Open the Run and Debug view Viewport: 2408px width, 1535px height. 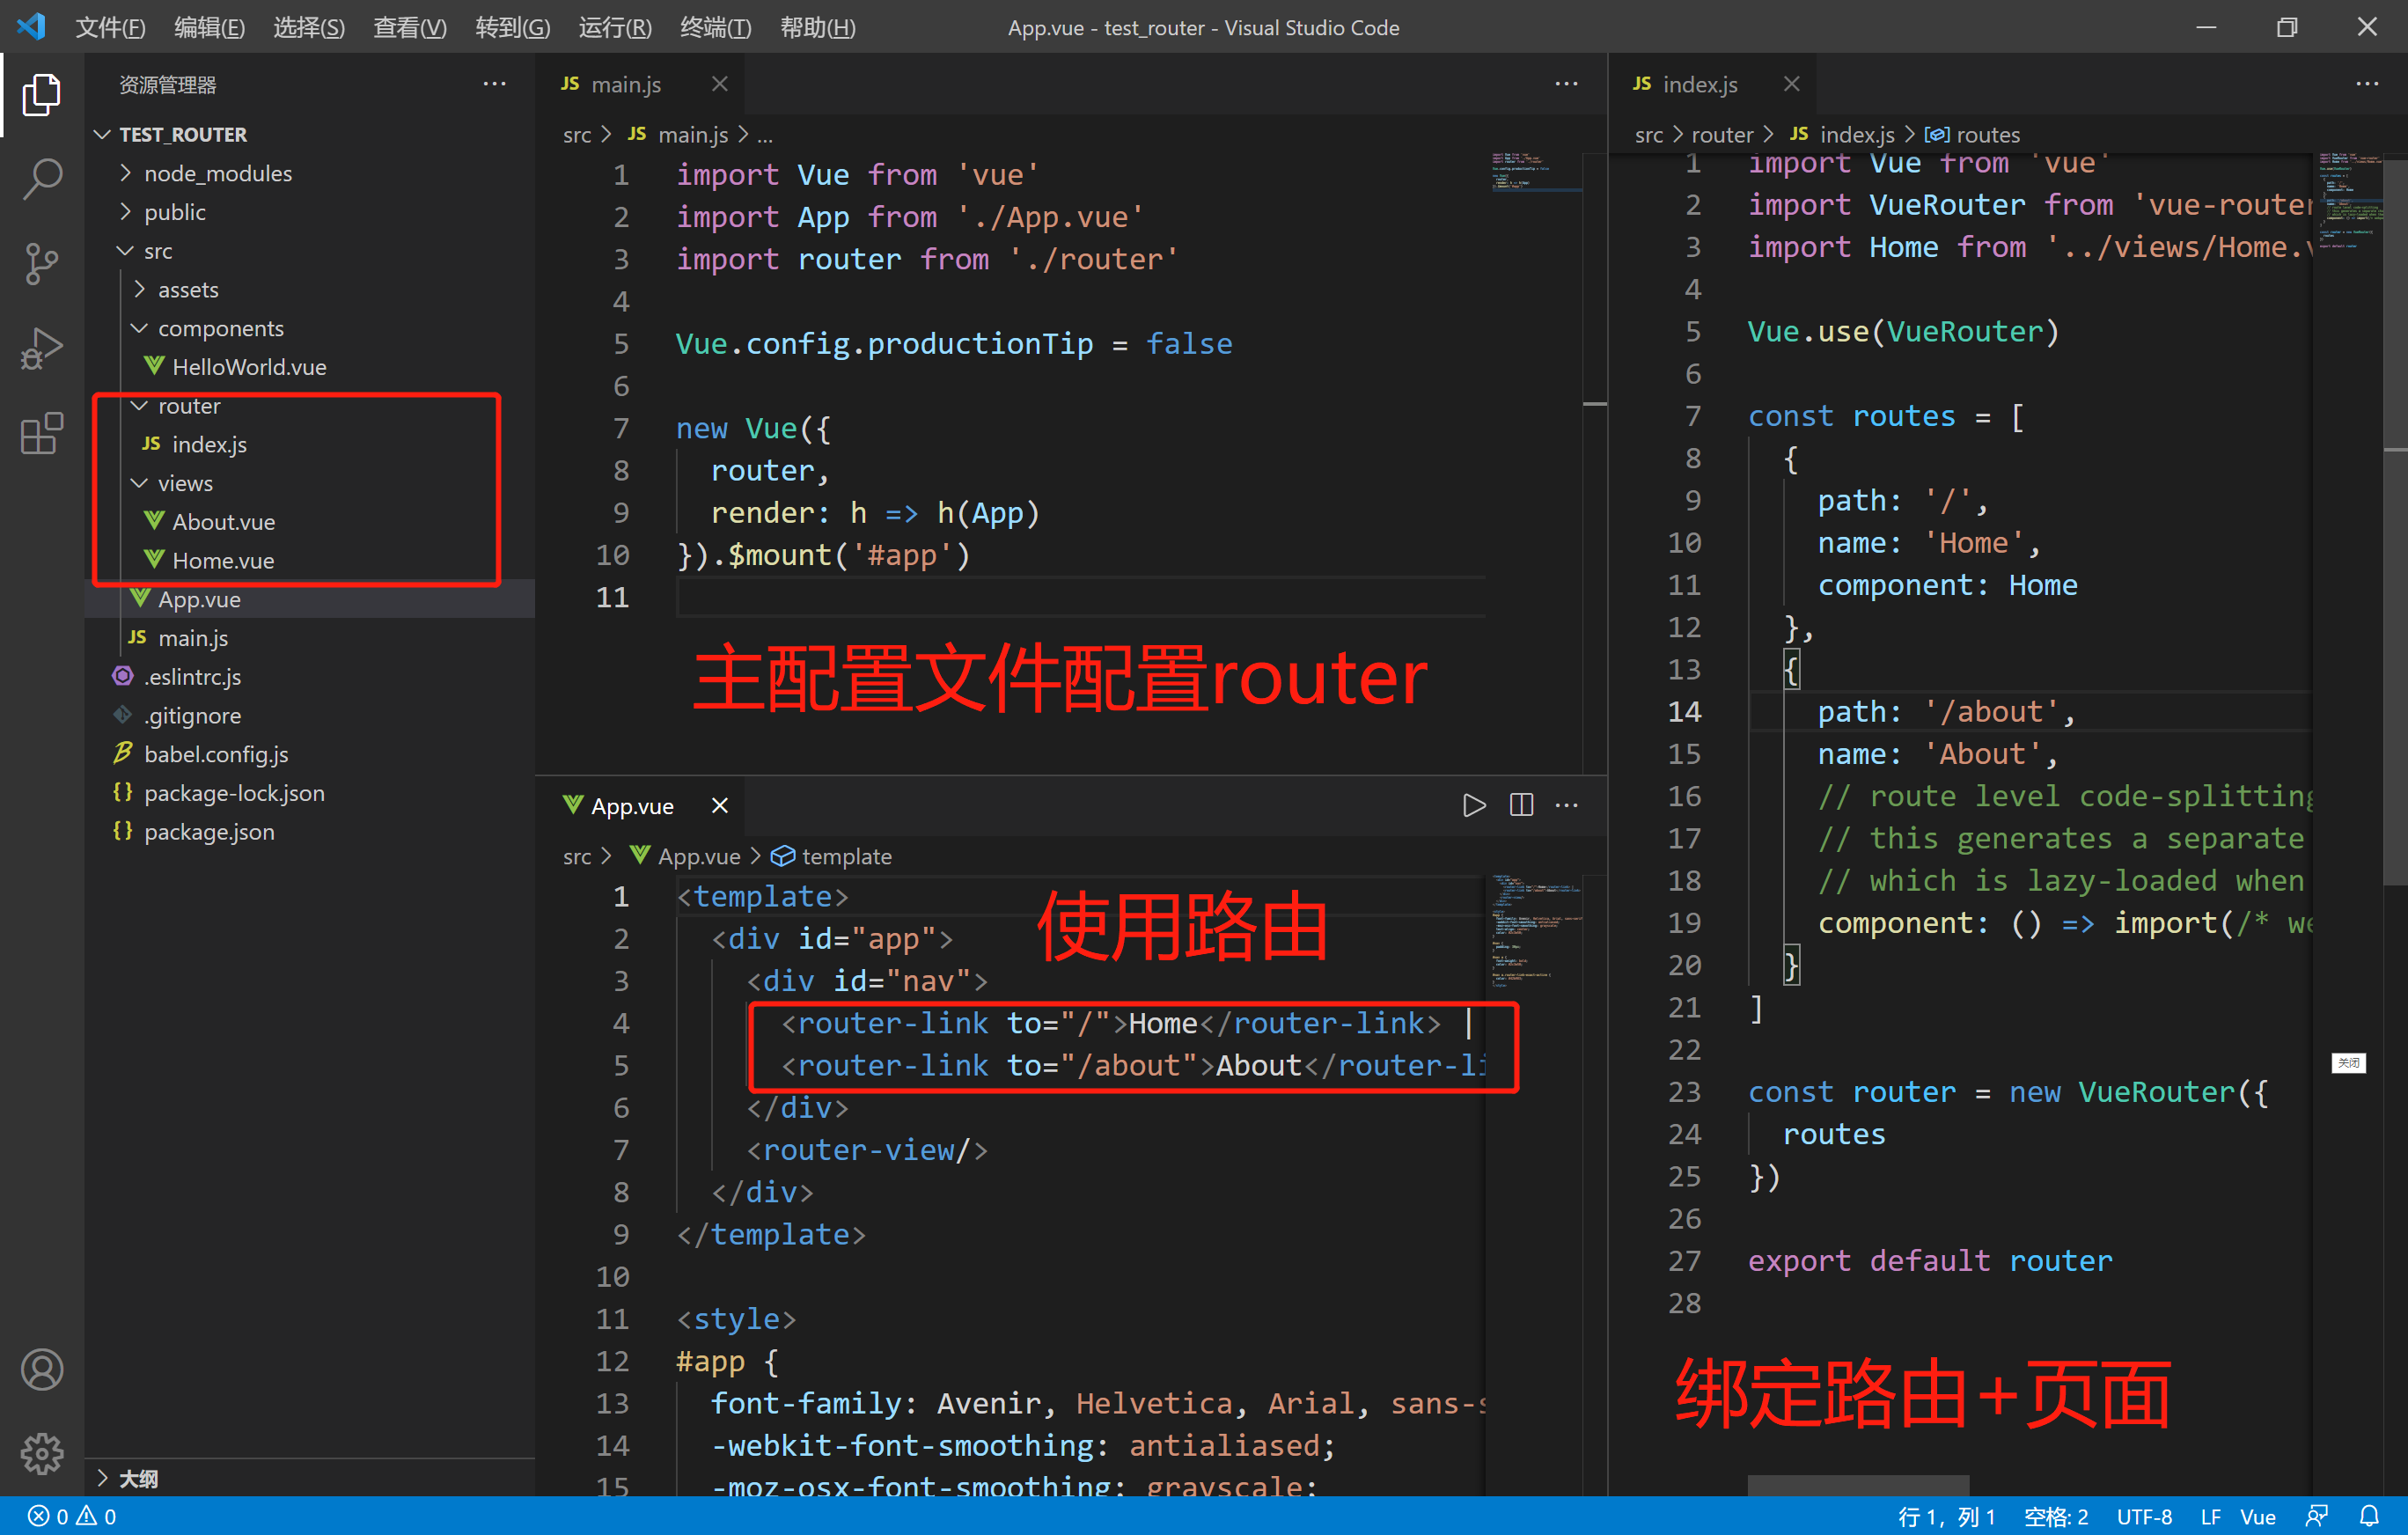(x=42, y=348)
